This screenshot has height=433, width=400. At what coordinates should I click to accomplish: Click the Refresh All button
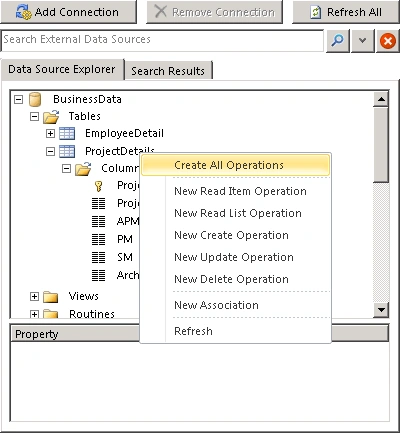pos(346,12)
